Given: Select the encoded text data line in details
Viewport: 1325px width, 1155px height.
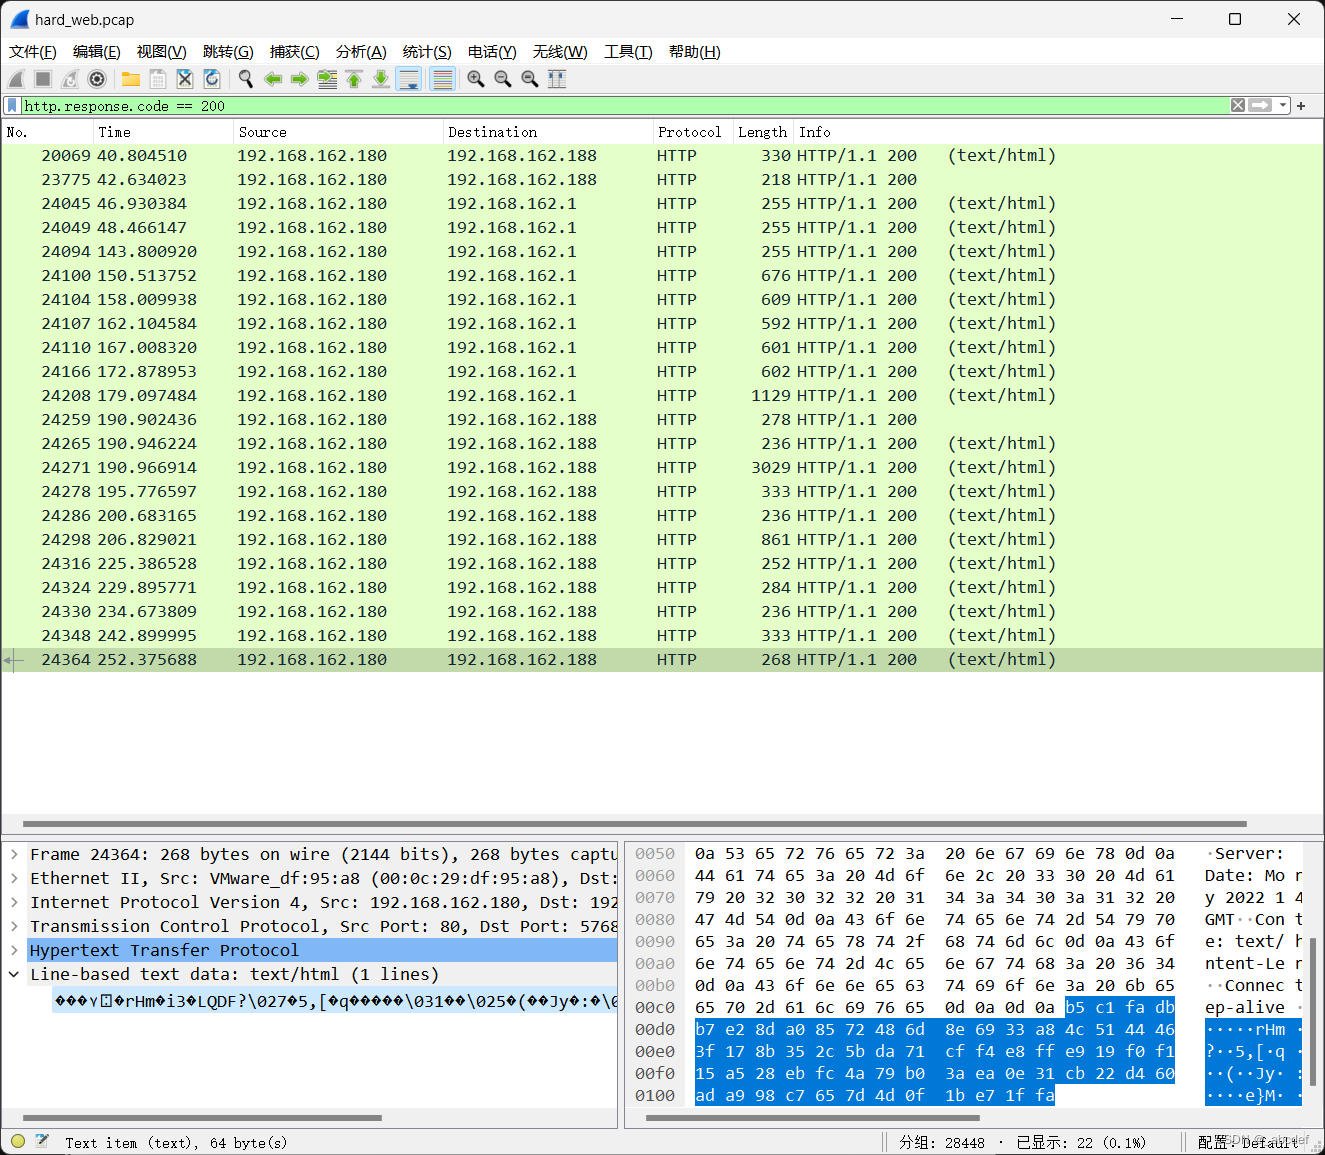Looking at the screenshot, I should [x=335, y=1000].
